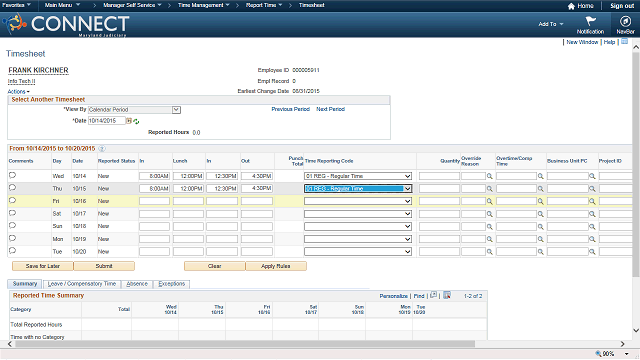
Task: Open the Favorites menu
Action: 16,5
